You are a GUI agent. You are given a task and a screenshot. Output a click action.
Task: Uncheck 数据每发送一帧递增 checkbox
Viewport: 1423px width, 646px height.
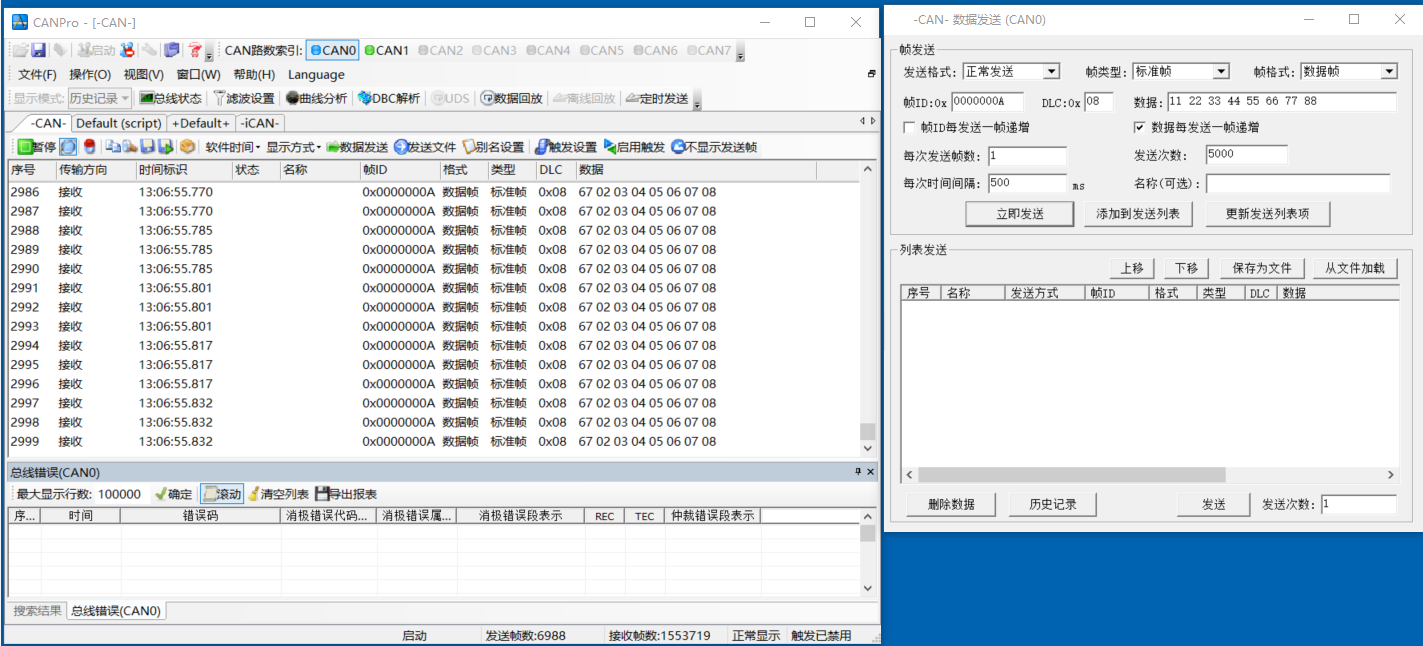pos(1139,128)
